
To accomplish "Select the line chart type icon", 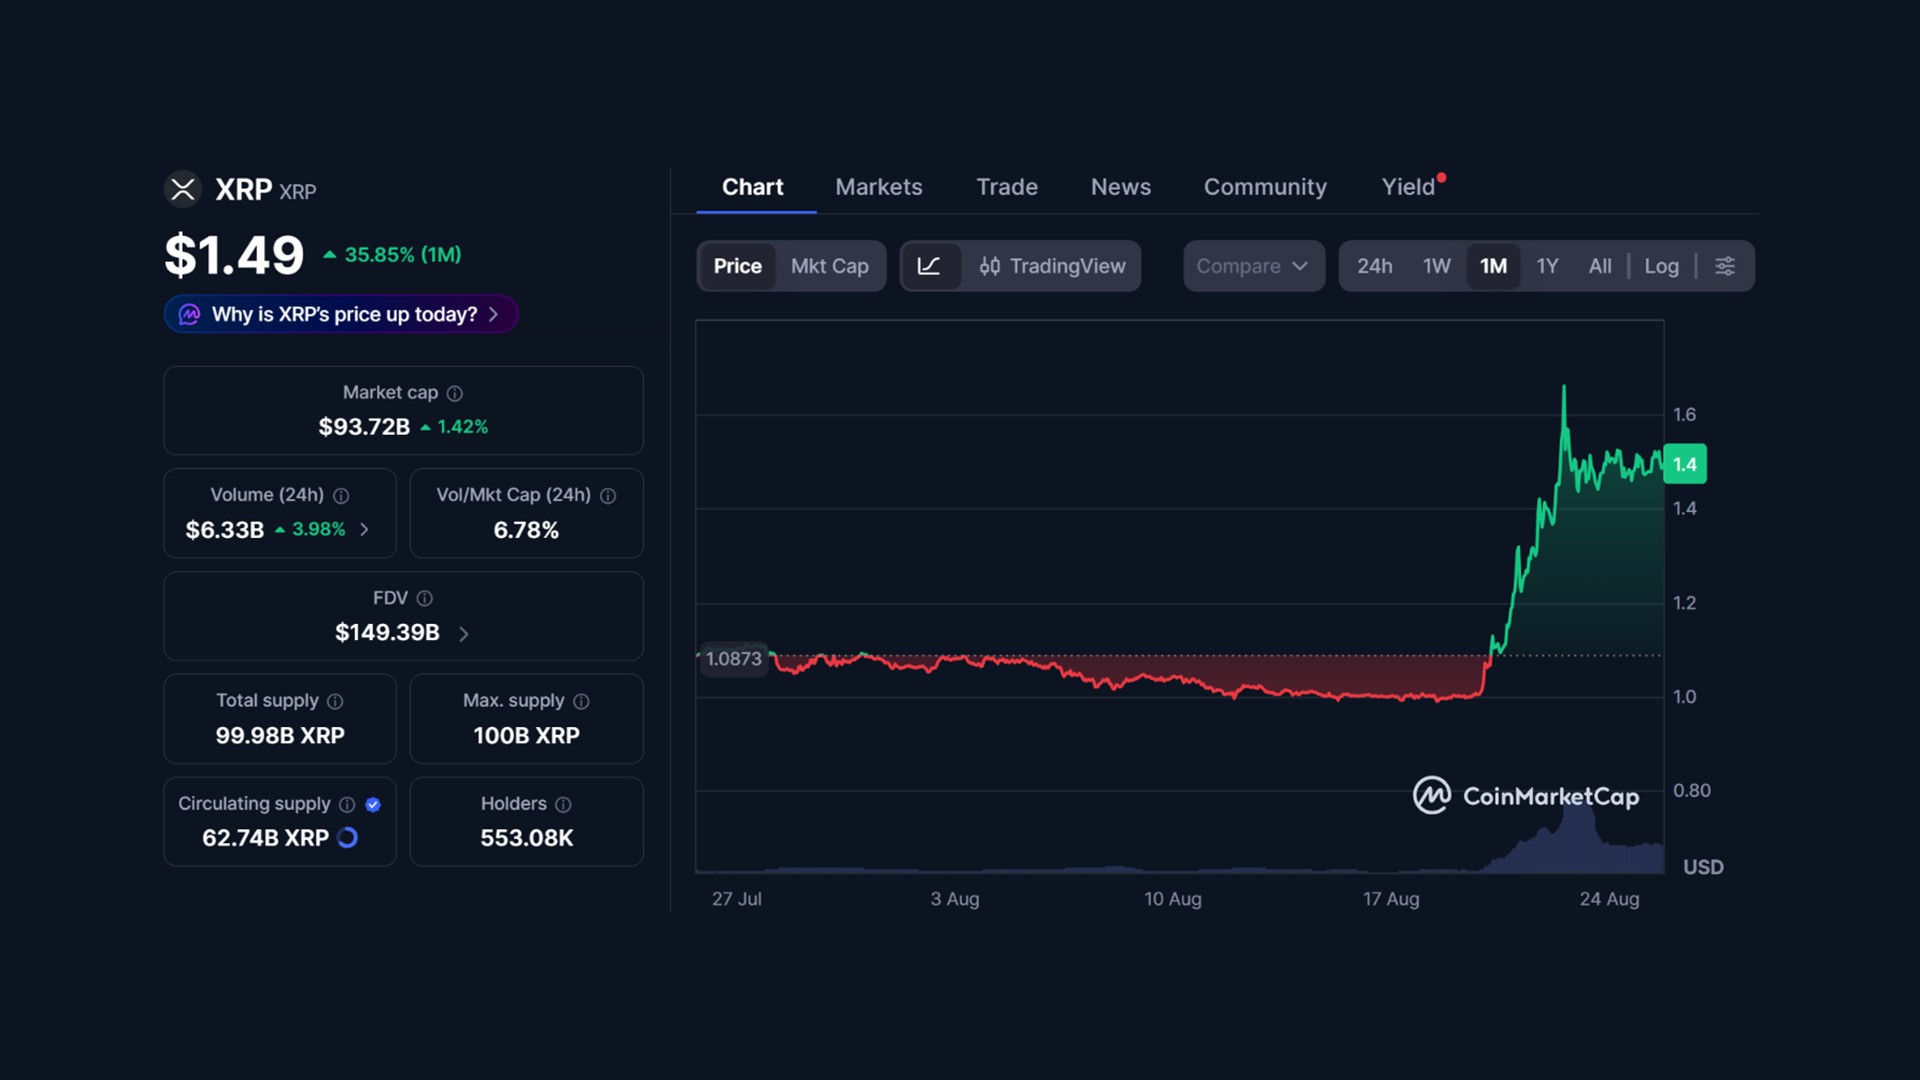I will pos(929,266).
